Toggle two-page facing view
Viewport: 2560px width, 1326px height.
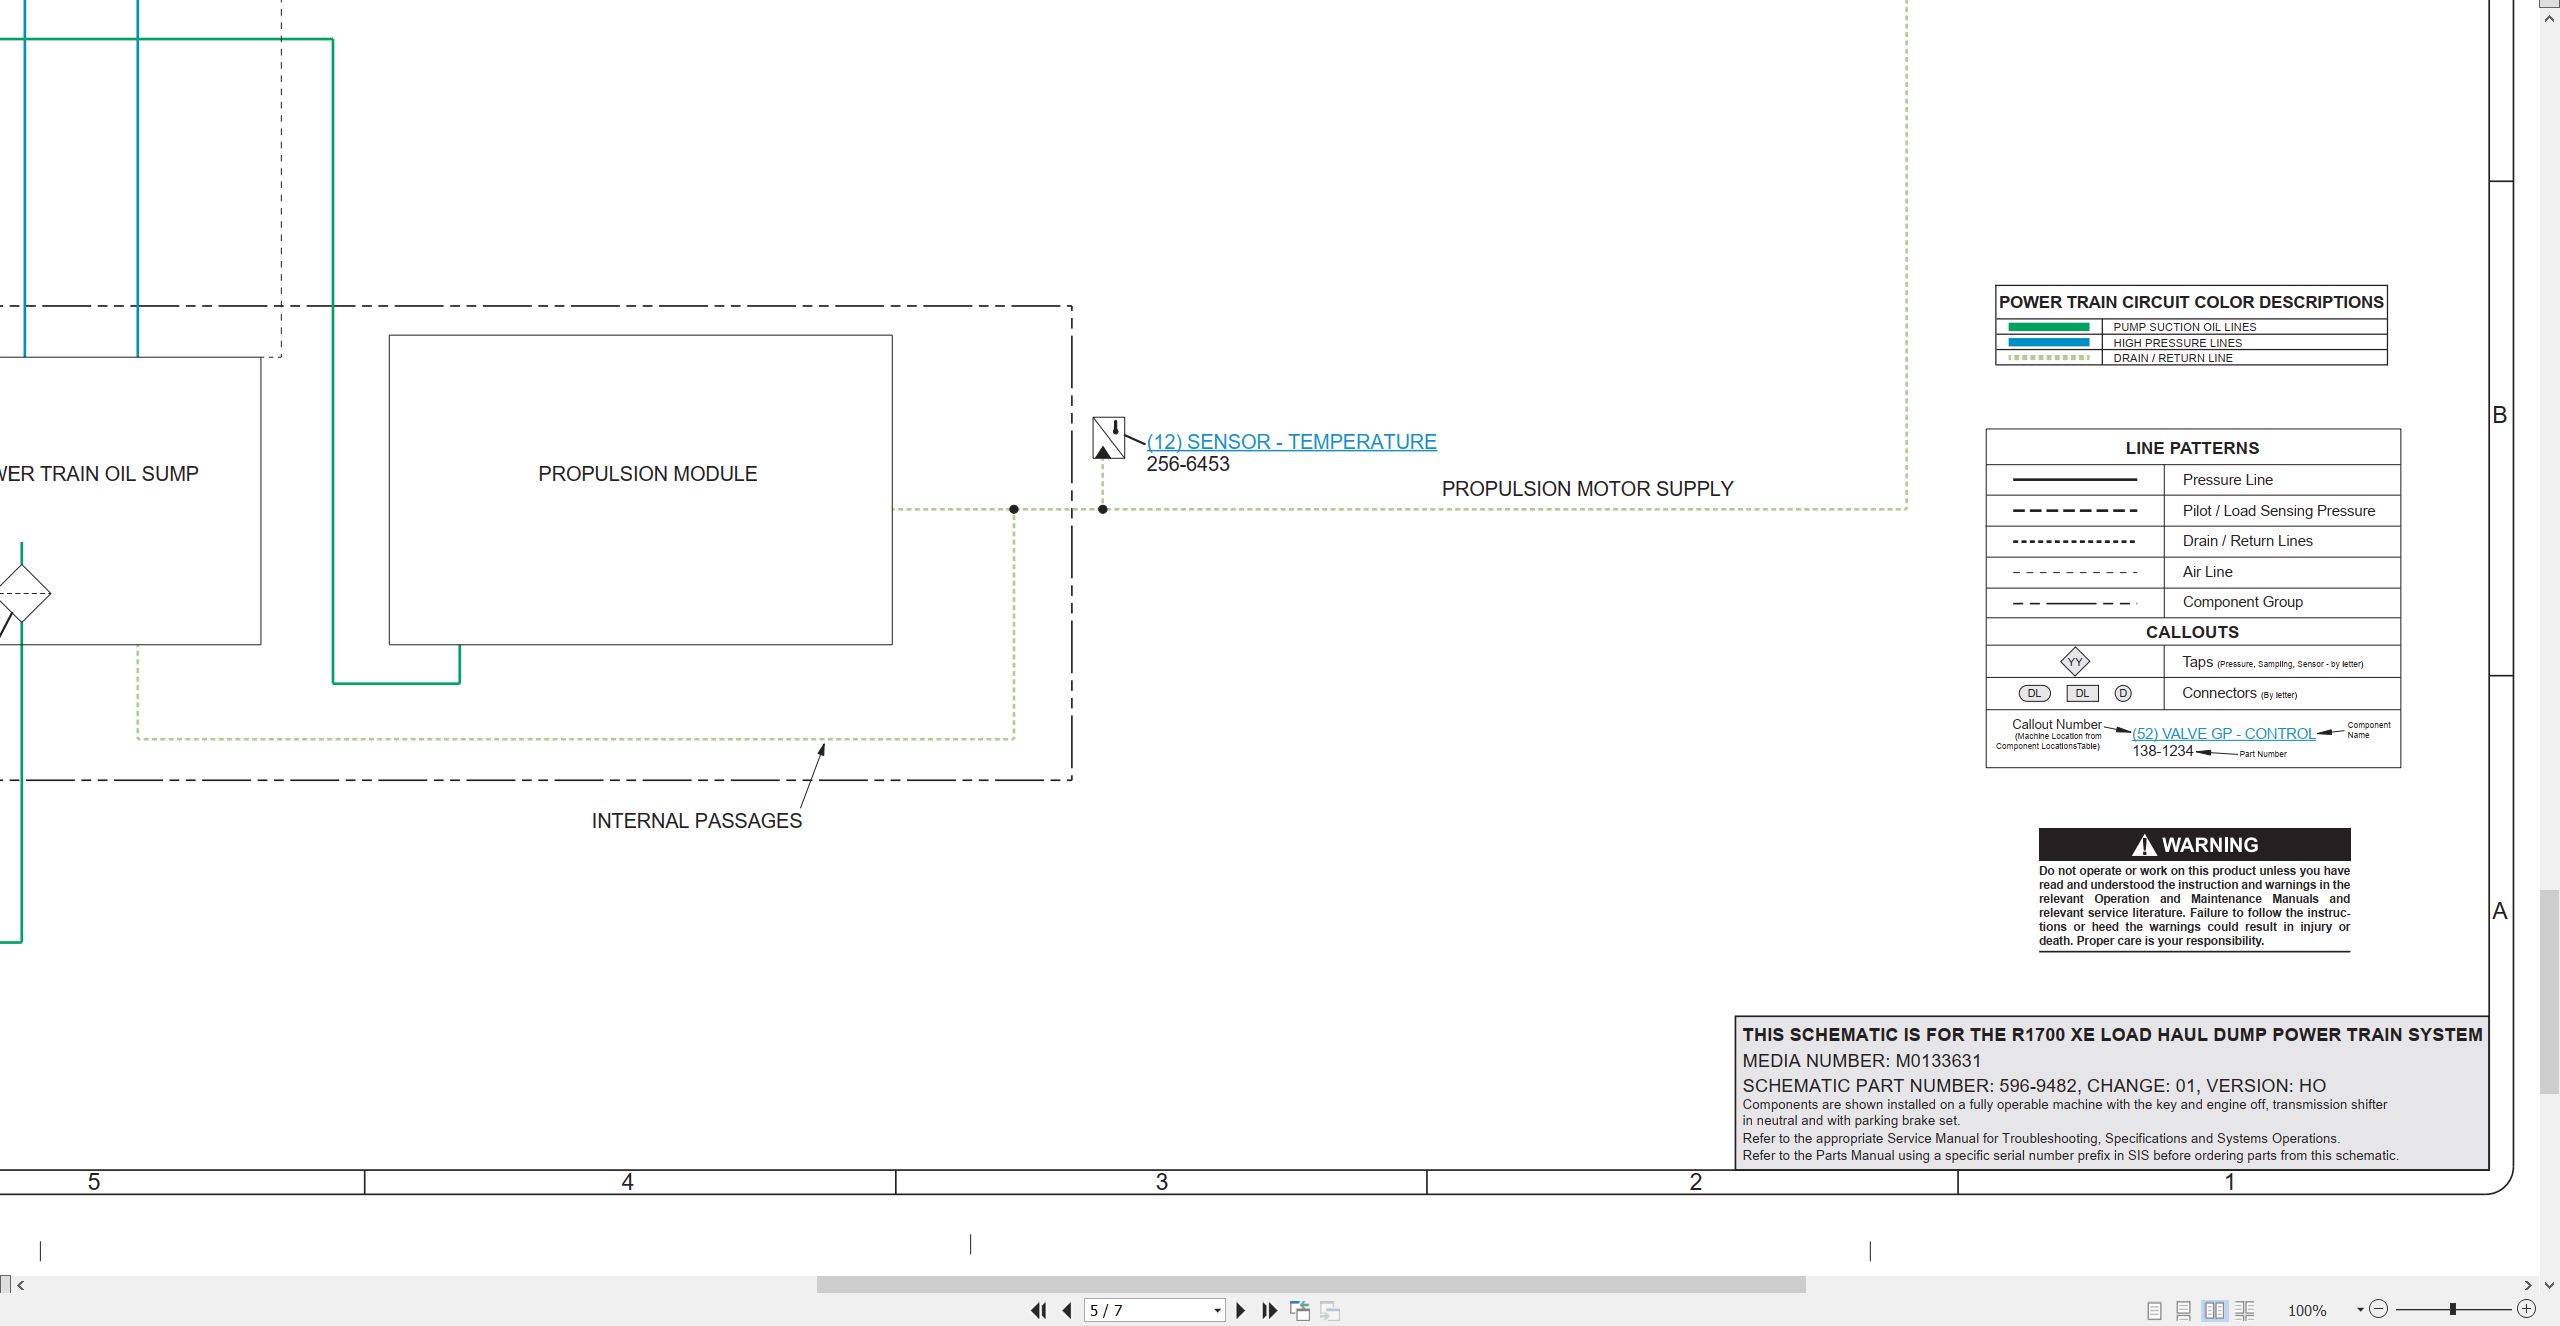pyautogui.click(x=2215, y=1310)
